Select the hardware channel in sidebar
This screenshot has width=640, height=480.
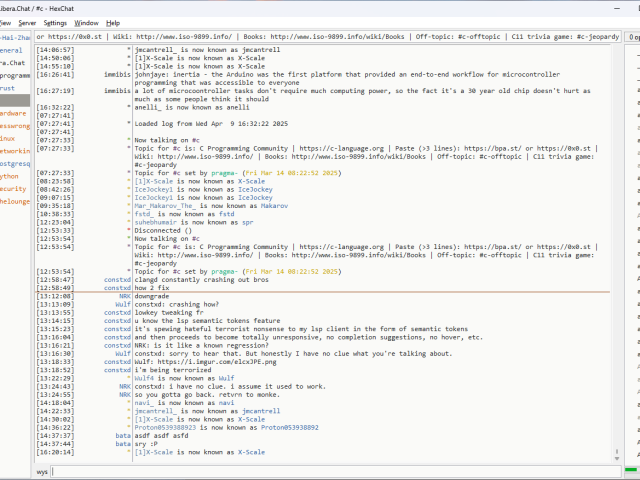14,113
